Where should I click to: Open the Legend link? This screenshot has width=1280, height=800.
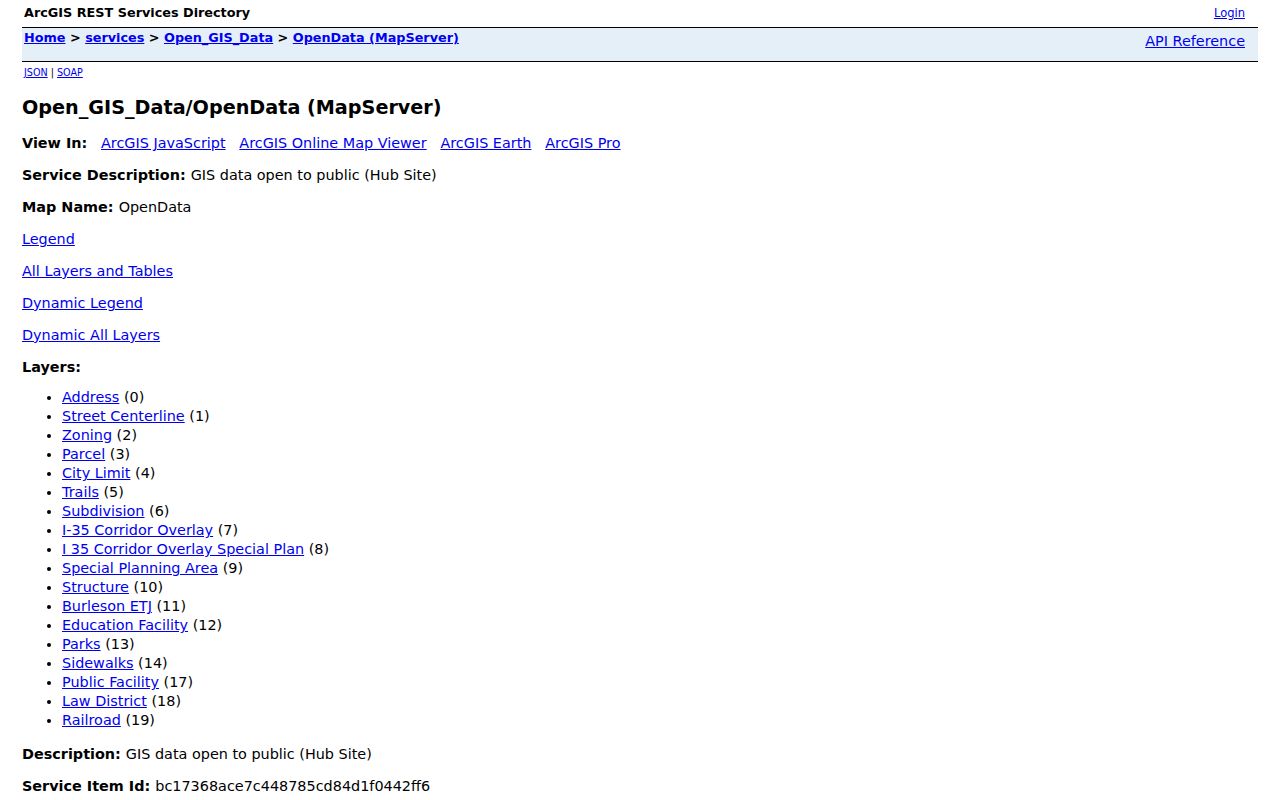point(48,239)
